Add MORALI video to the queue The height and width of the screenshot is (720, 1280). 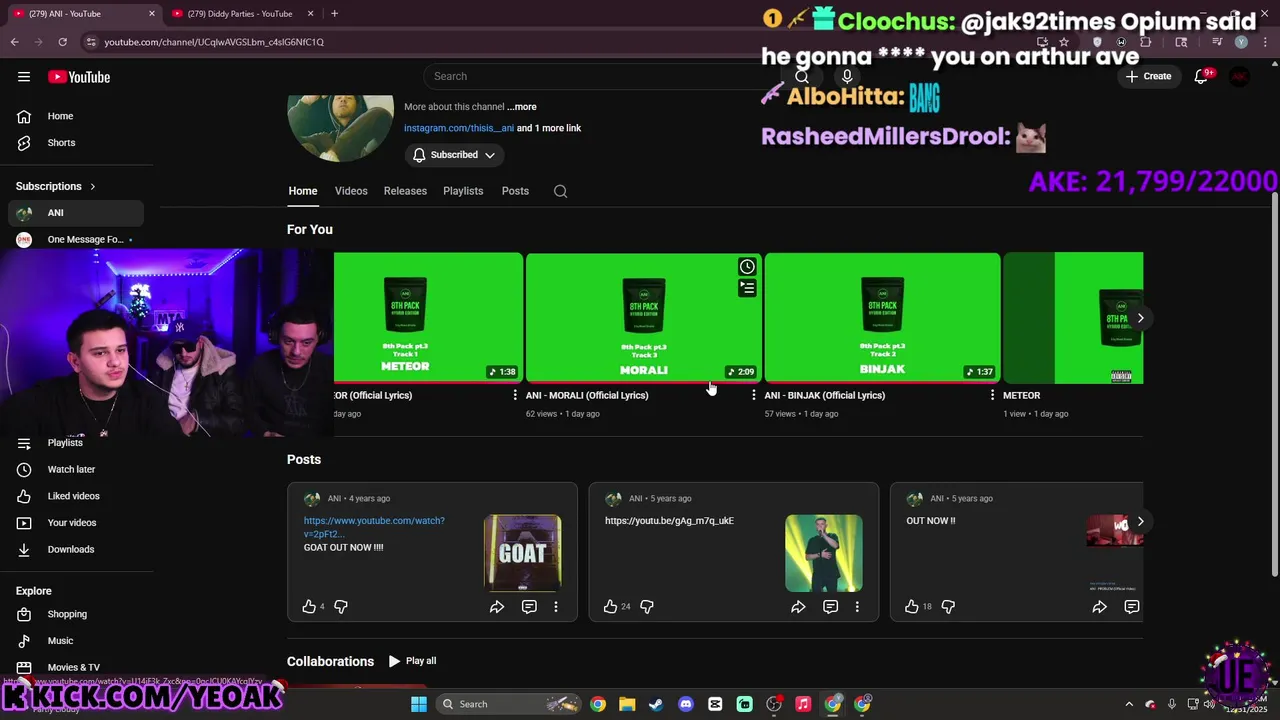pos(747,288)
